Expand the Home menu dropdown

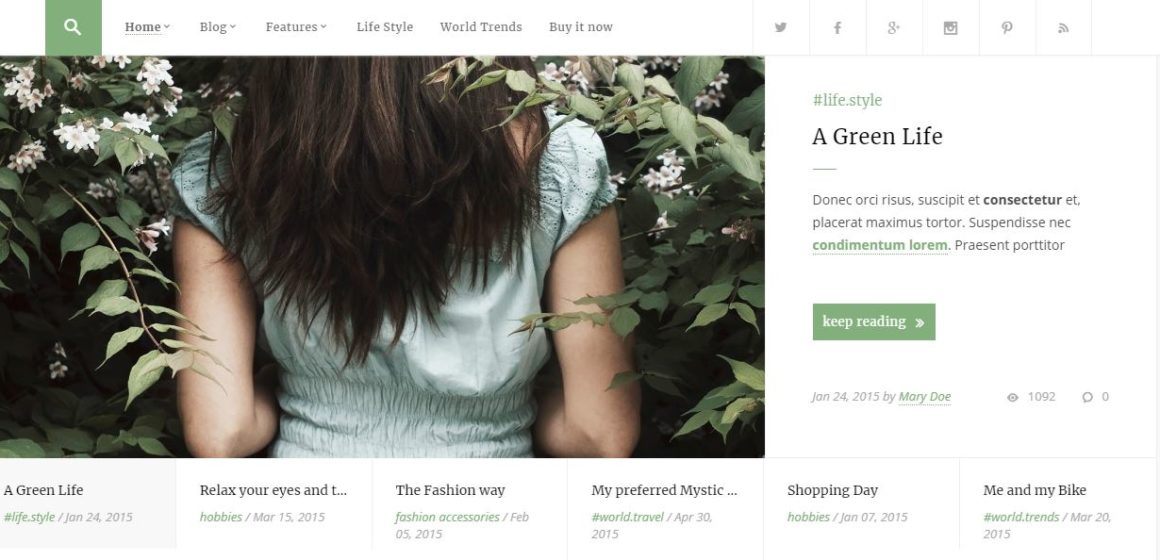coord(147,27)
